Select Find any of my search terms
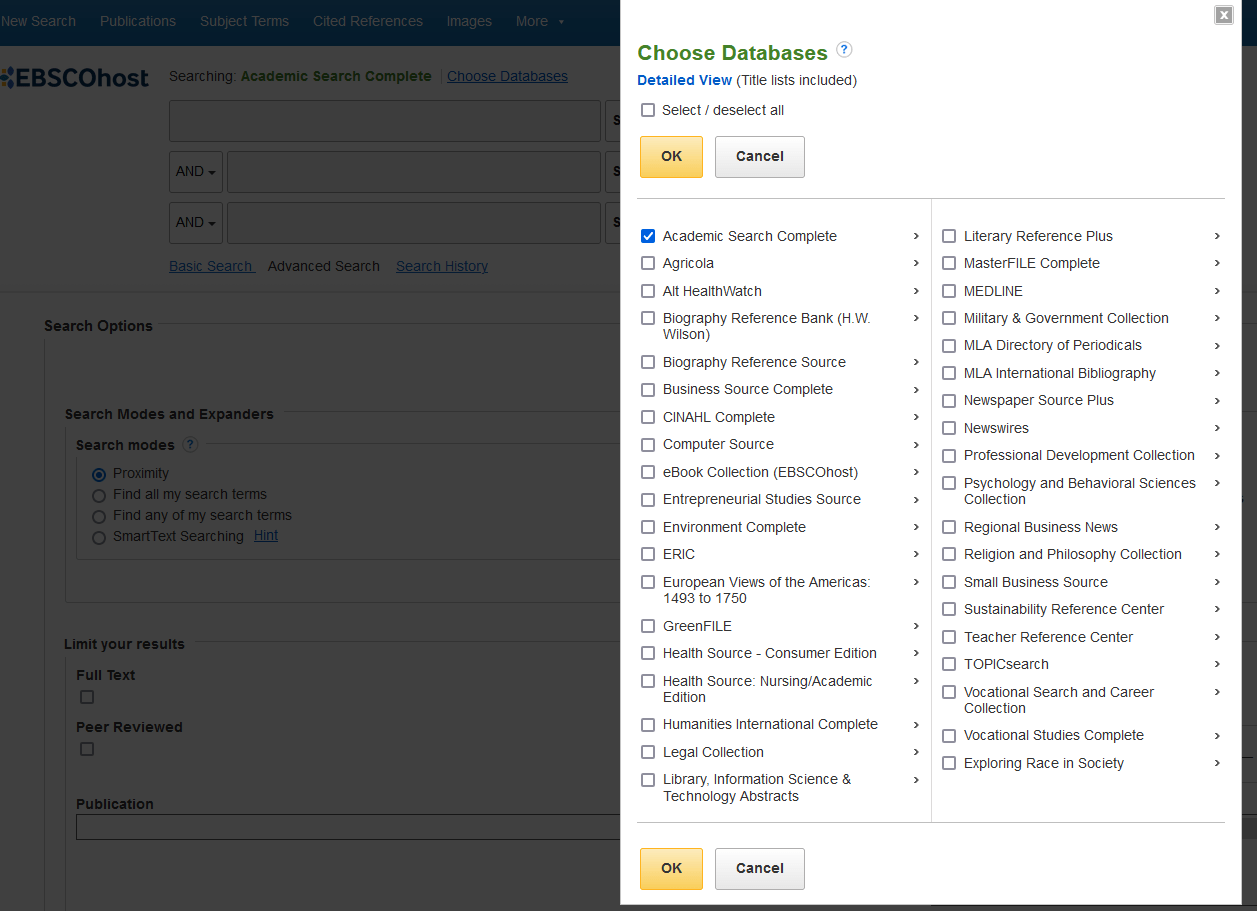Viewport: 1257px width, 911px height. (99, 516)
